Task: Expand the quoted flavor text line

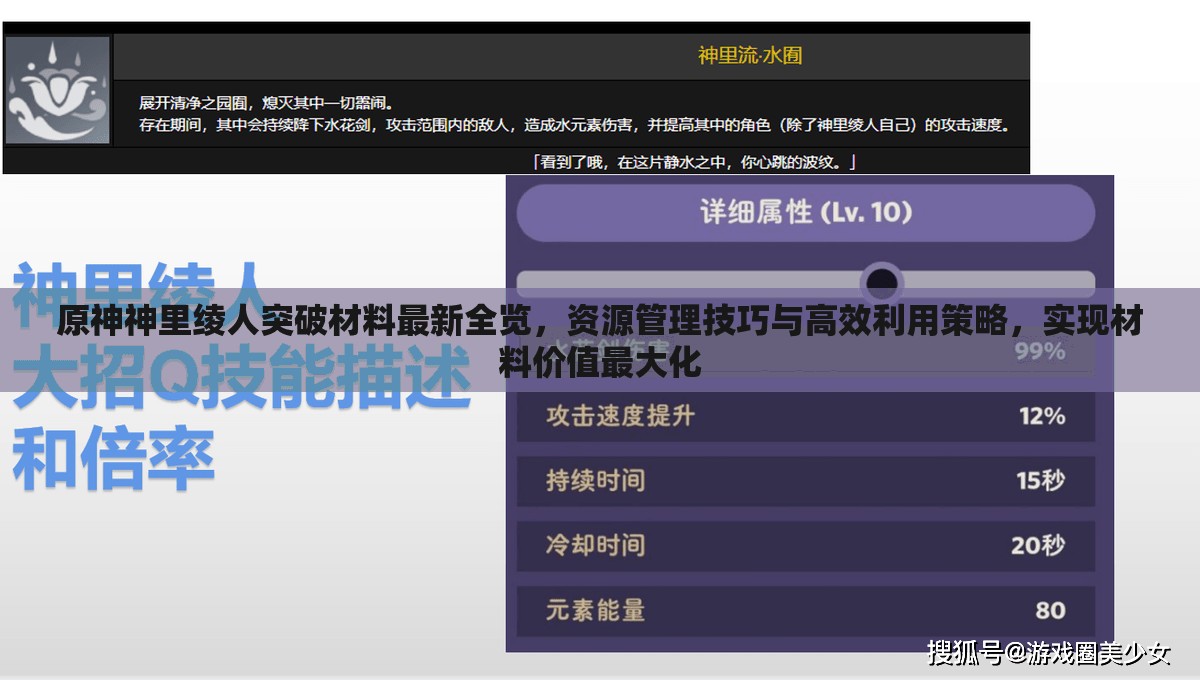Action: coord(694,162)
